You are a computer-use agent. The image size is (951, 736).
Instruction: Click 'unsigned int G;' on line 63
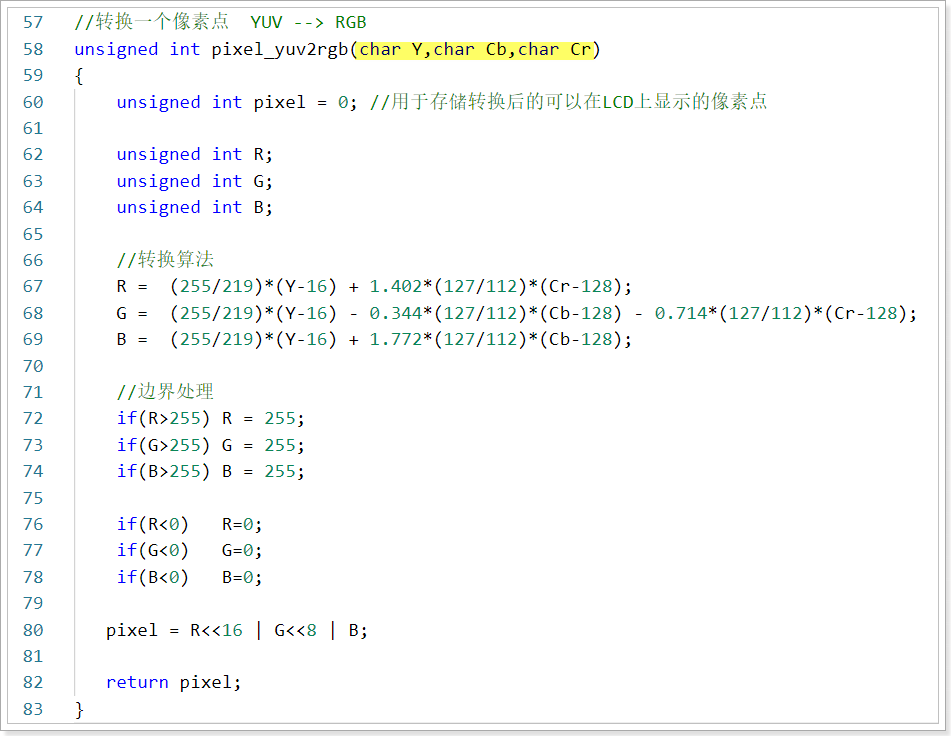pyautogui.click(x=195, y=181)
